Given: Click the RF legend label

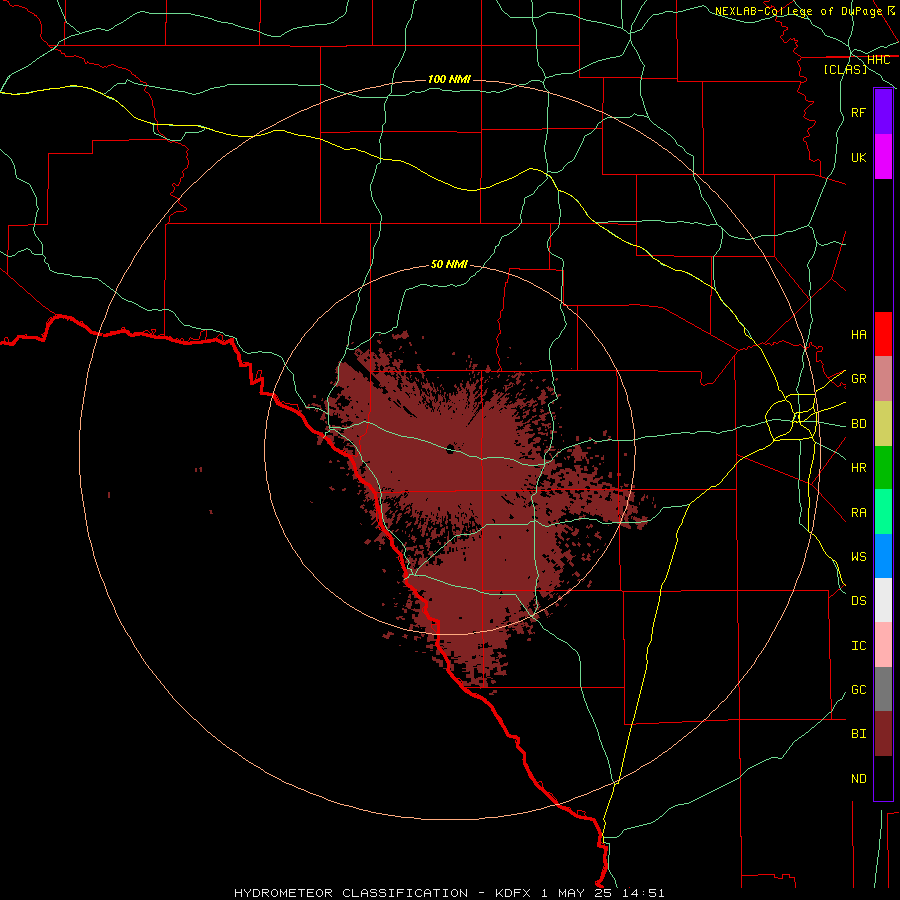Looking at the screenshot, I should coord(859,112).
